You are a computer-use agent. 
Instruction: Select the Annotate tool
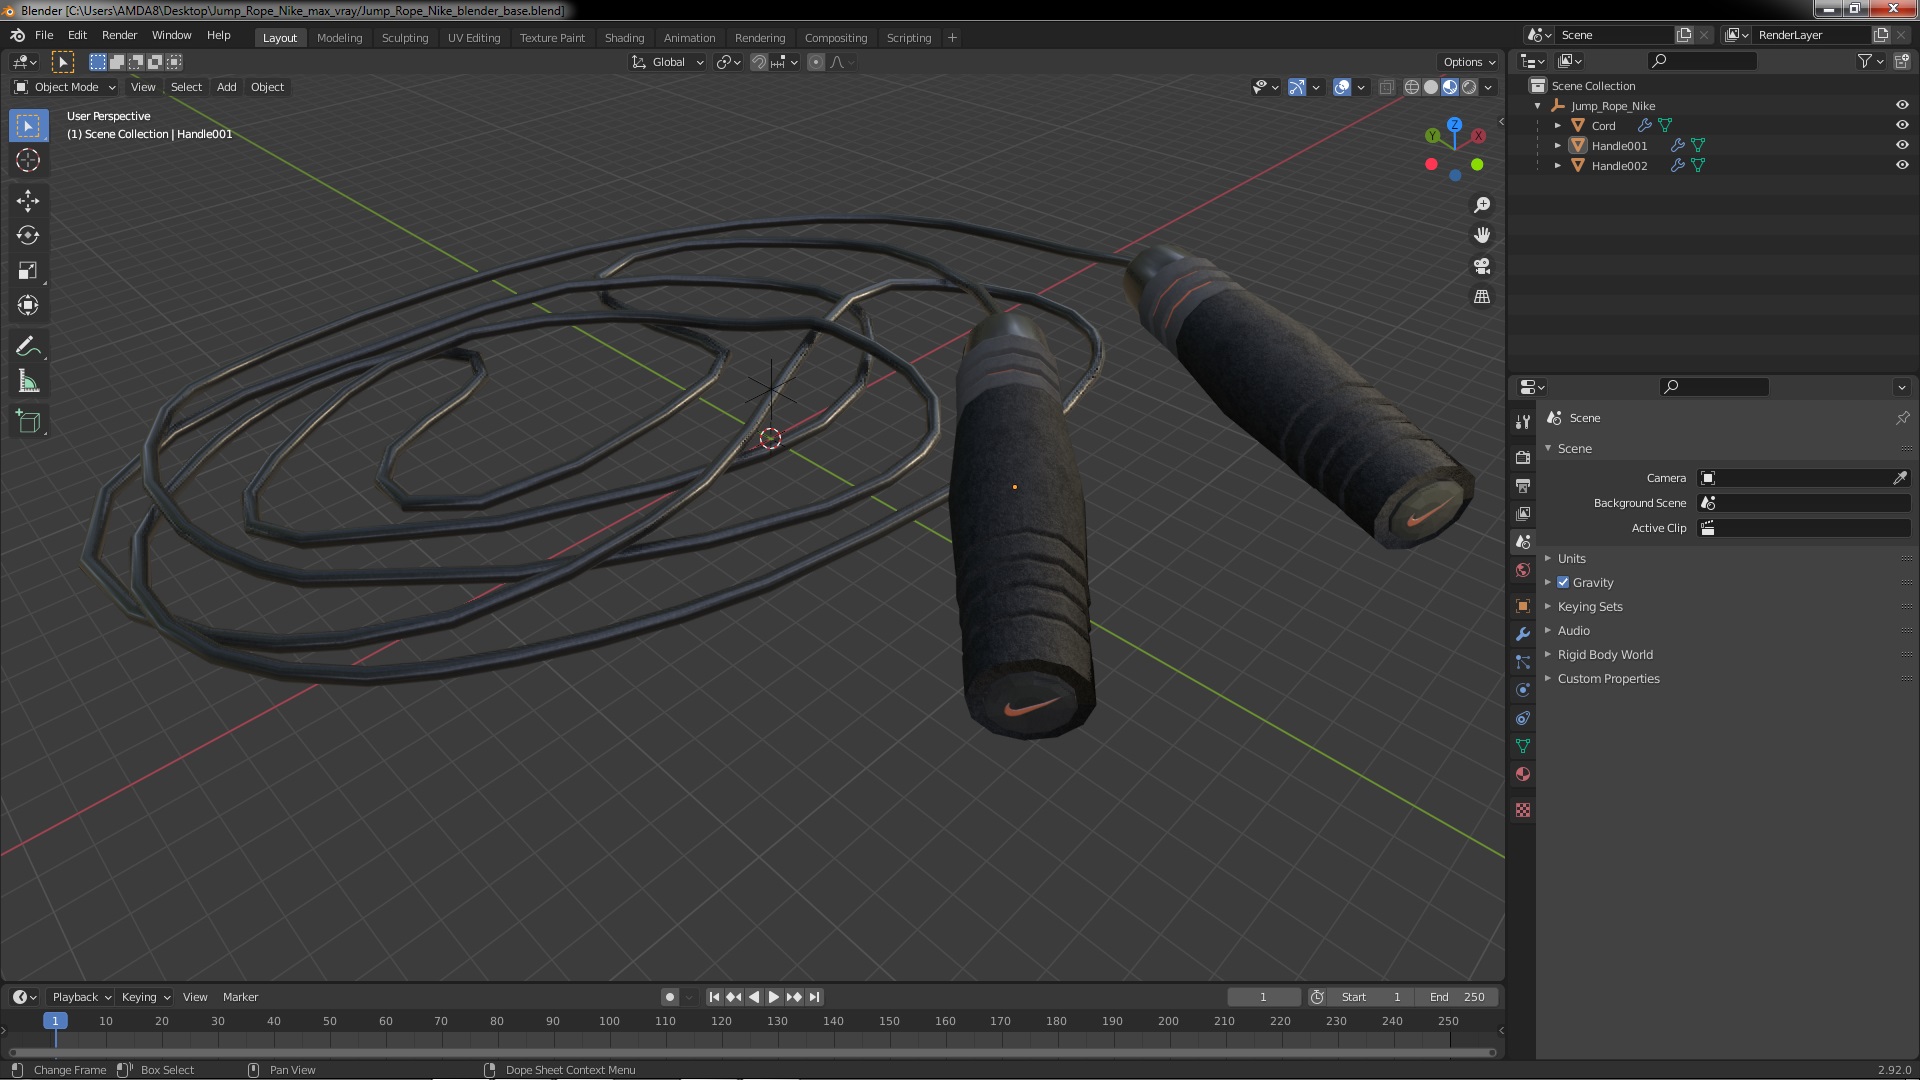point(28,347)
